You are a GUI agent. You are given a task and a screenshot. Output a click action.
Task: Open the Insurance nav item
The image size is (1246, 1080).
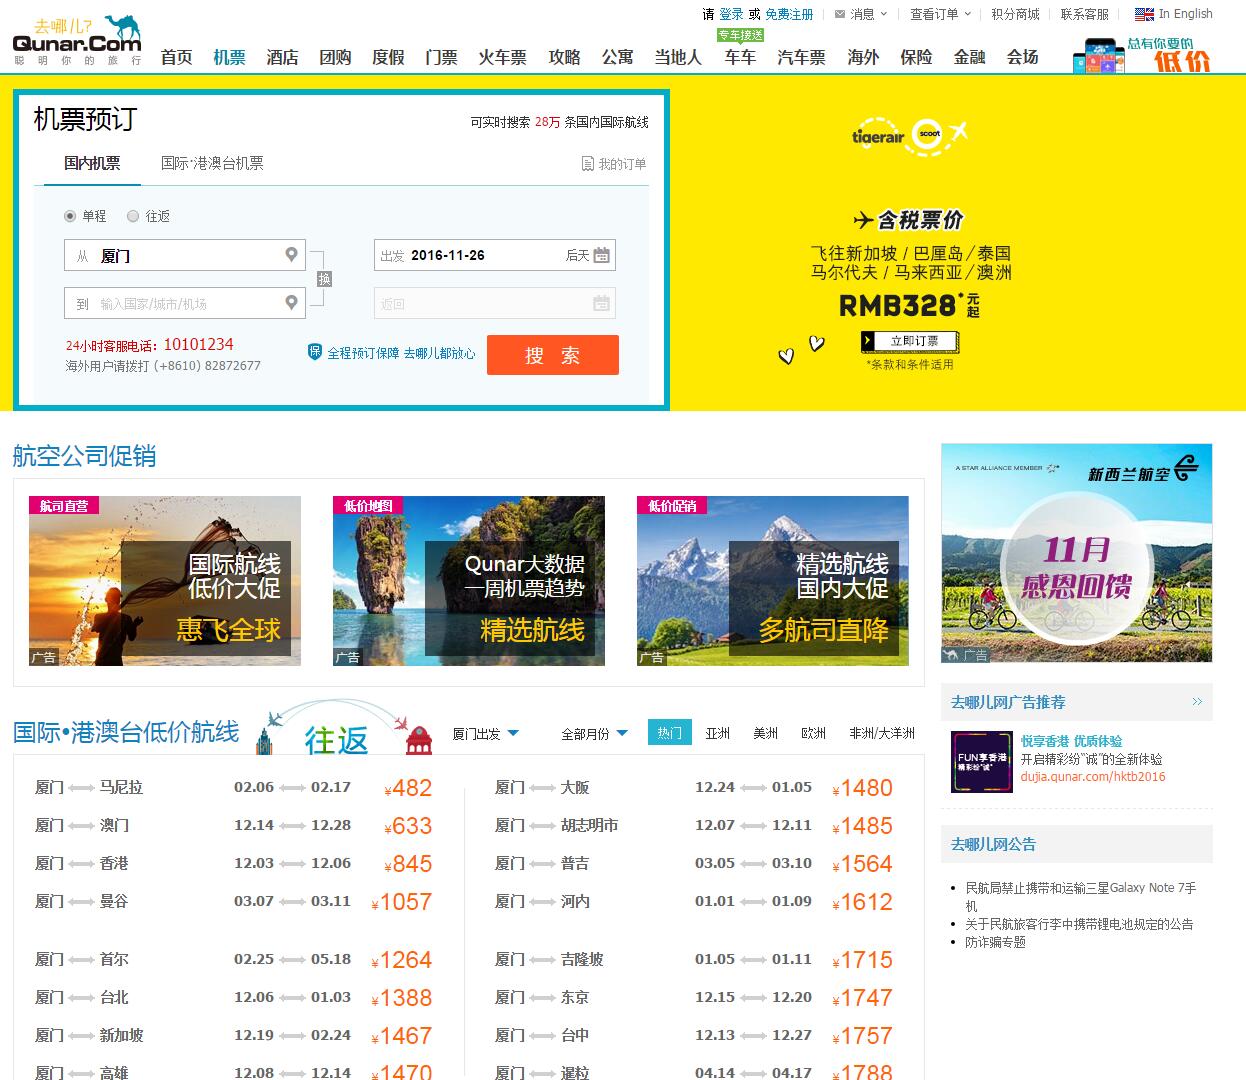click(x=916, y=58)
